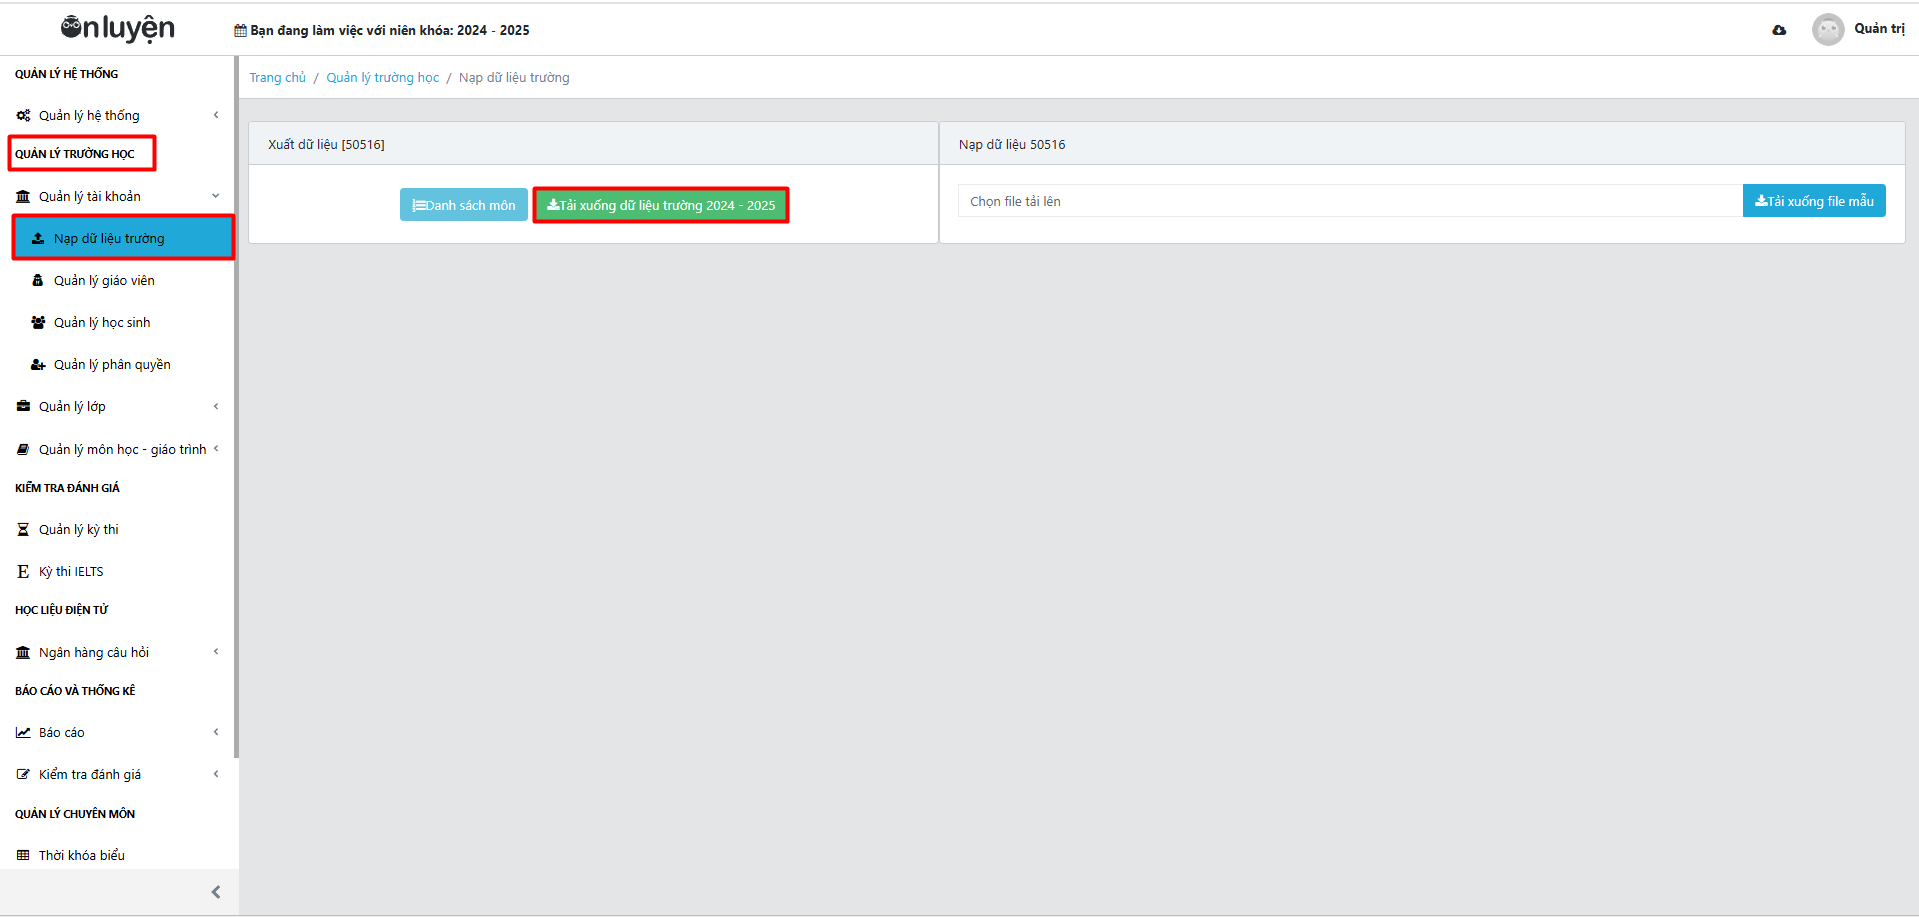This screenshot has width=1919, height=917.
Task: Click the table icon beside Thời khóa biểu
Action: (23, 856)
